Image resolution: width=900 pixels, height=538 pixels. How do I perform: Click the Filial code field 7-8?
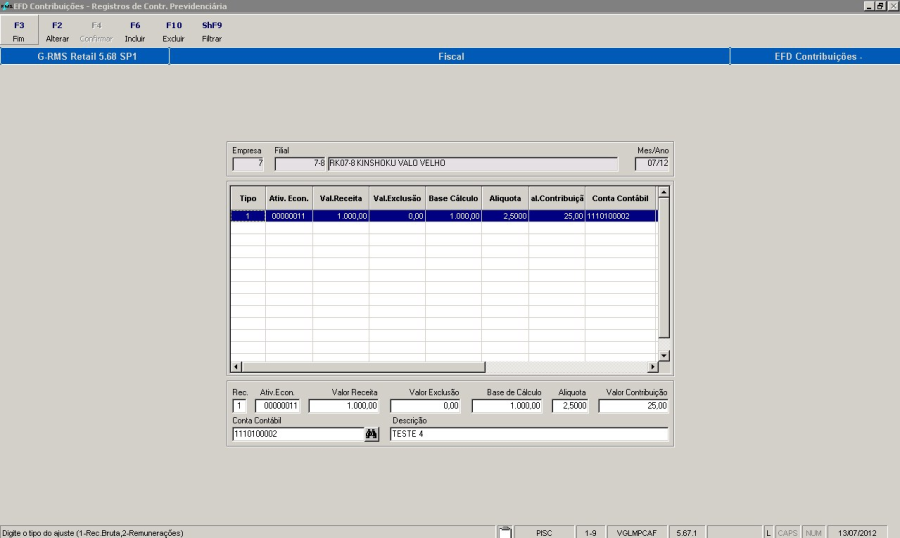point(300,164)
